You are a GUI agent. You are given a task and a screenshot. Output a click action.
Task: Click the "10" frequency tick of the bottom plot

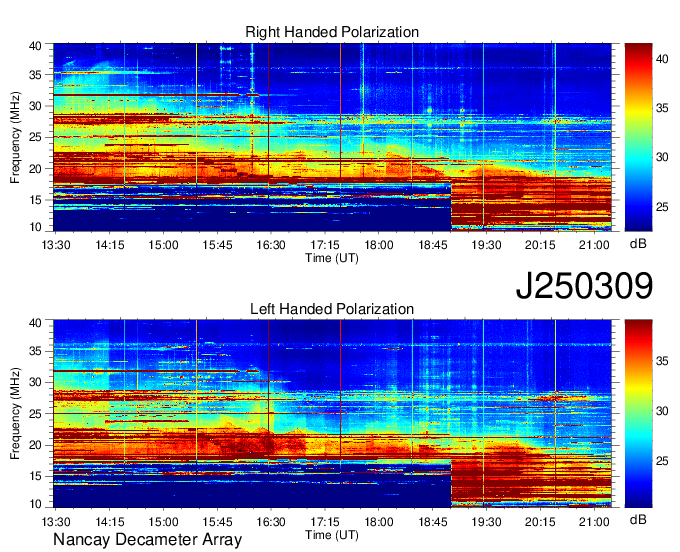point(35,504)
